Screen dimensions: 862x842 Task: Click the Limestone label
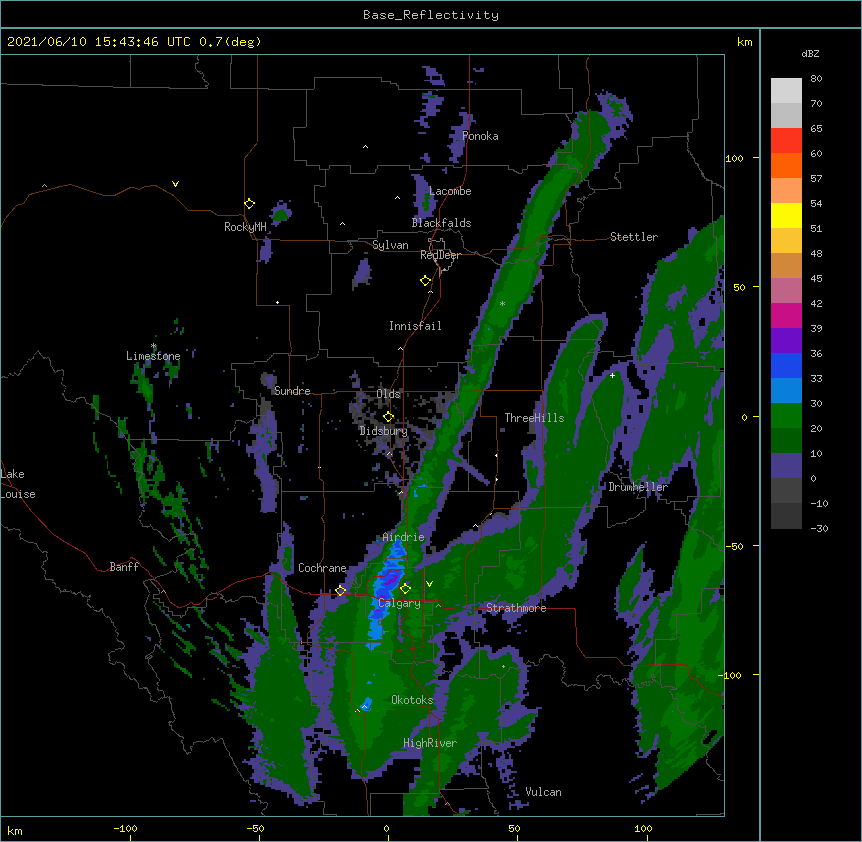(153, 356)
